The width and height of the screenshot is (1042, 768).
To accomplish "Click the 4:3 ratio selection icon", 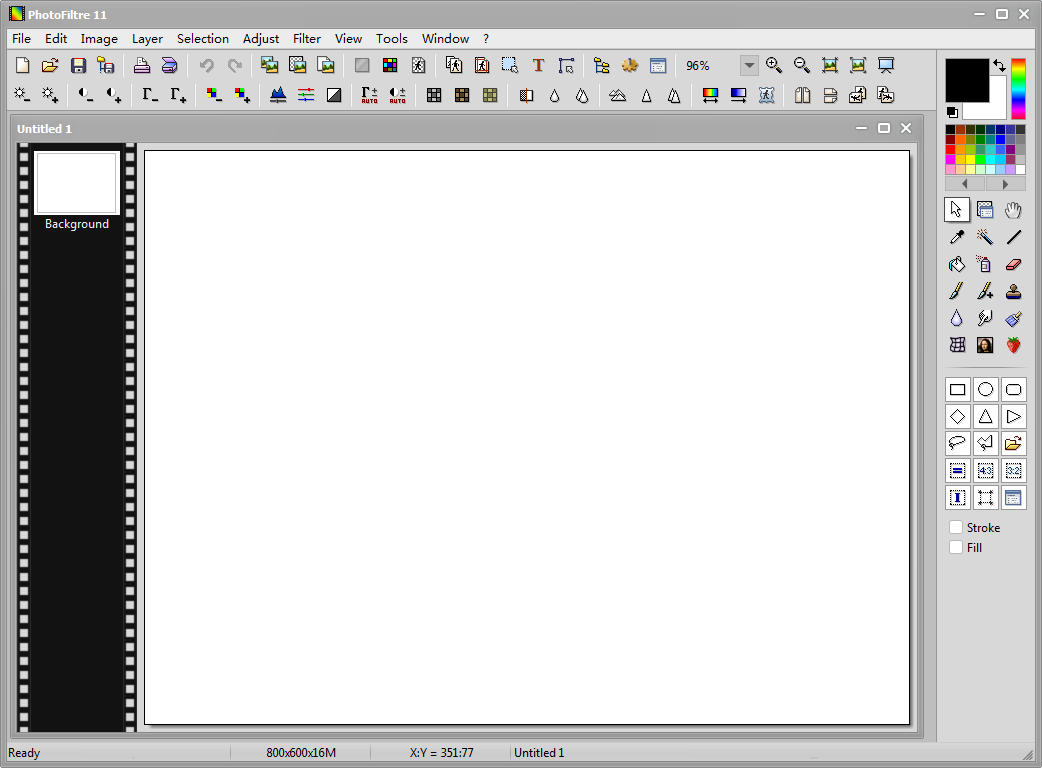I will coord(986,470).
